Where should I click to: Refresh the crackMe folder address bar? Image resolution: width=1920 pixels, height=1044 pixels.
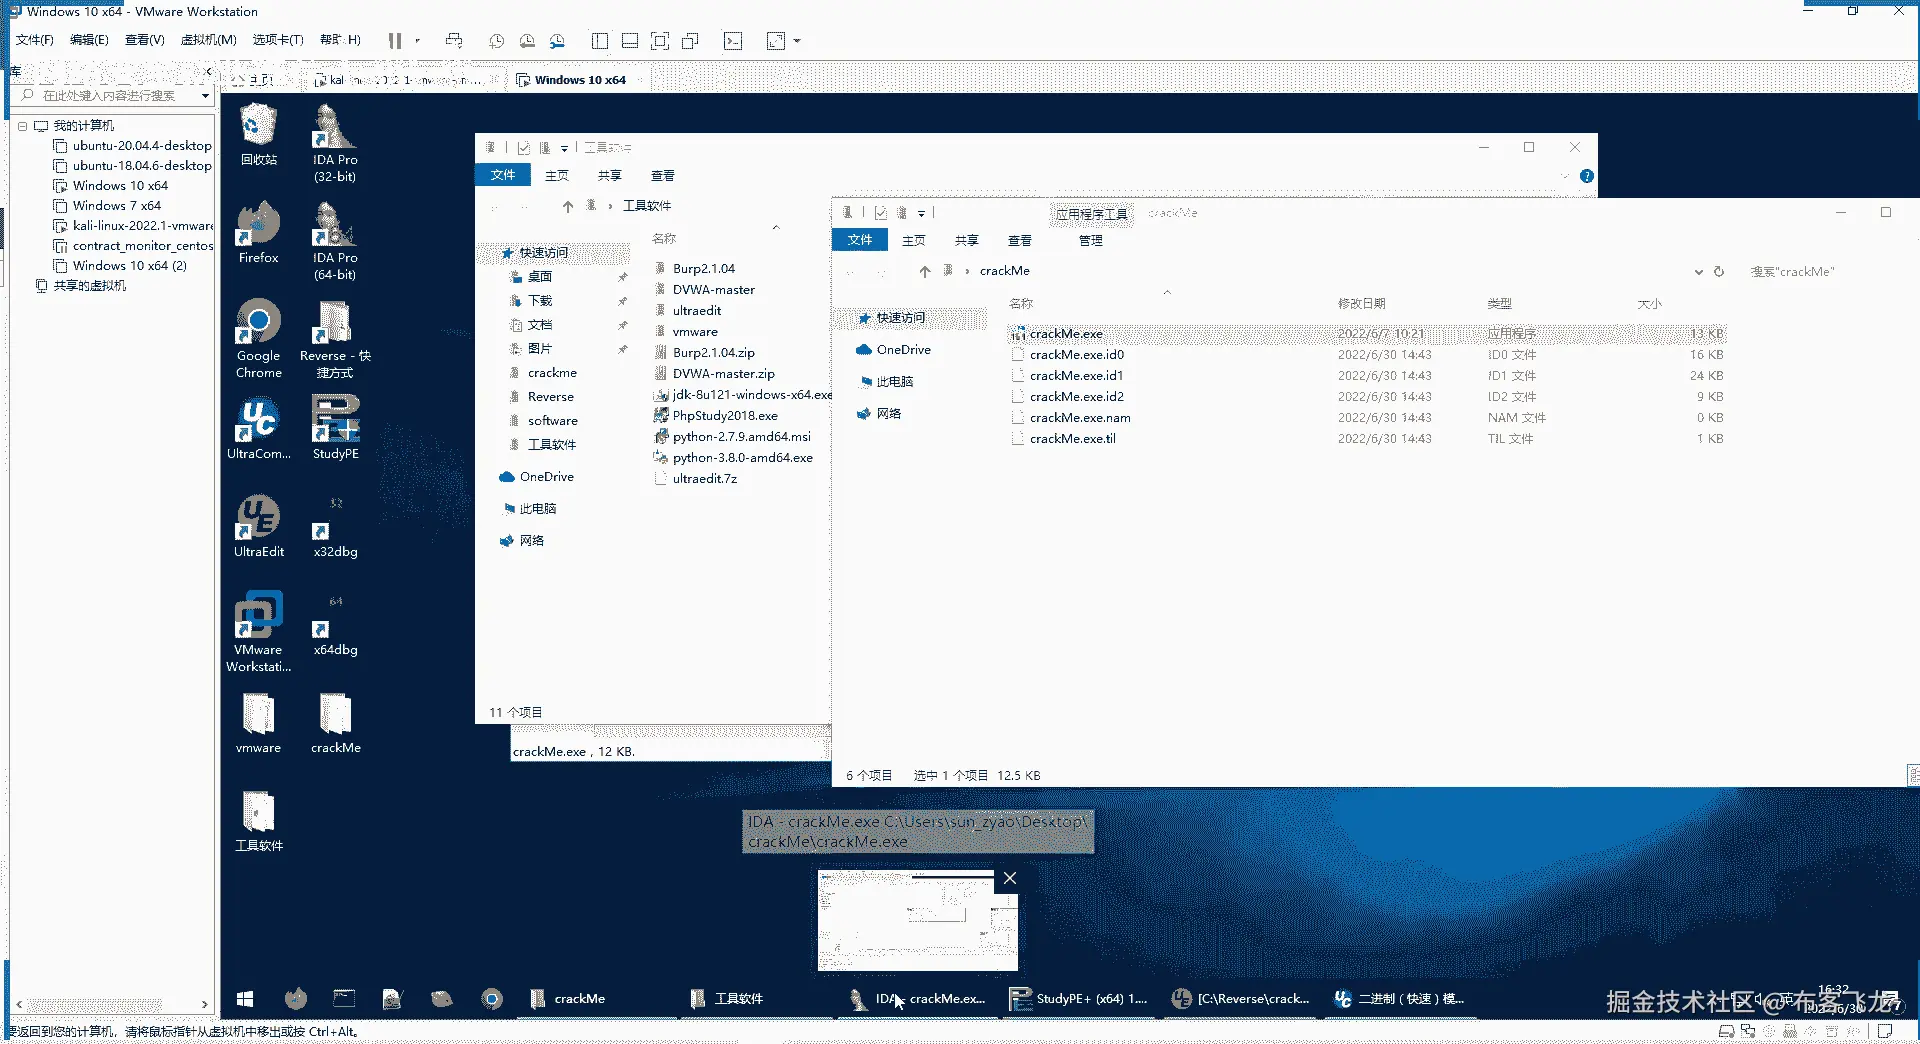(x=1719, y=271)
